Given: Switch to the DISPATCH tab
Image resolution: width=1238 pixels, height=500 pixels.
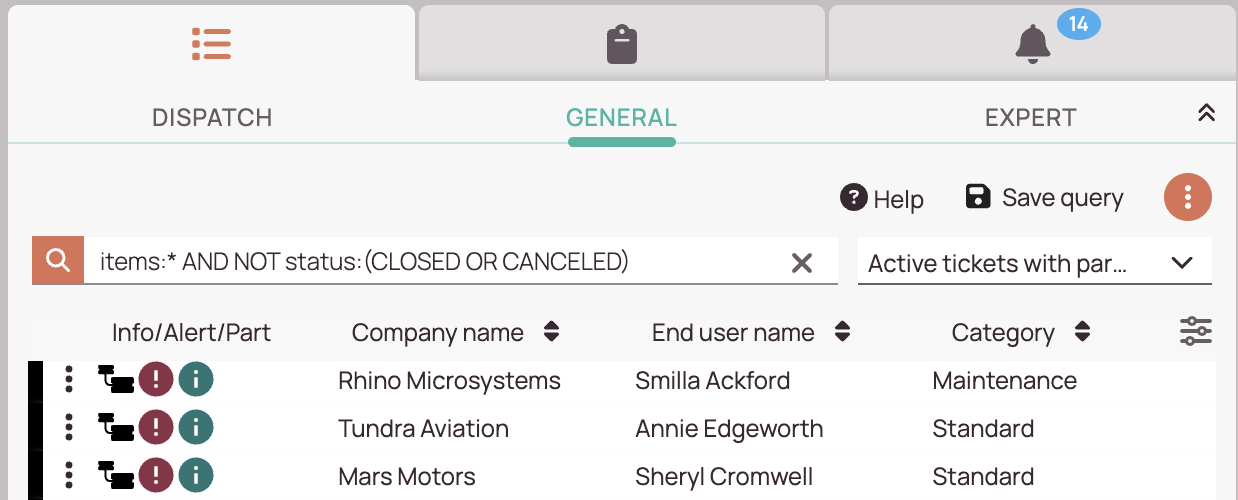Looking at the screenshot, I should pyautogui.click(x=212, y=117).
